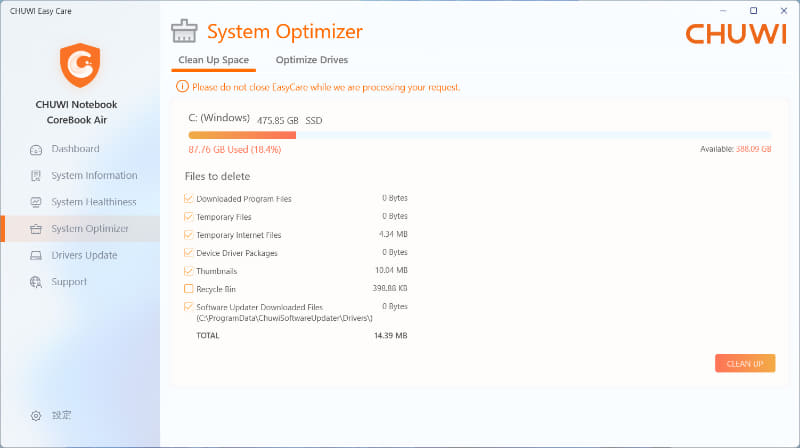
Task: Click the TOTAL '14.39 MB' value
Action: pos(390,335)
